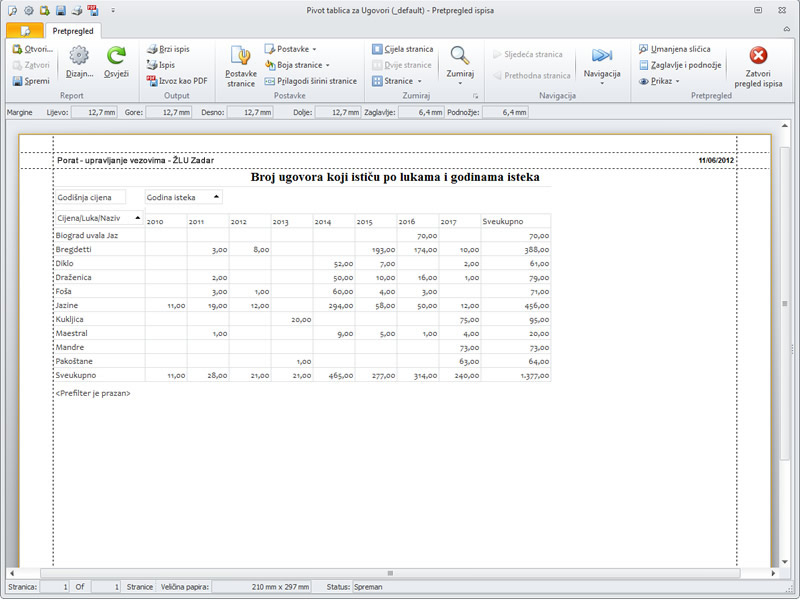The image size is (800, 600).
Task: Click the floppy save icon in quick access toolbar
Action: coord(61,10)
